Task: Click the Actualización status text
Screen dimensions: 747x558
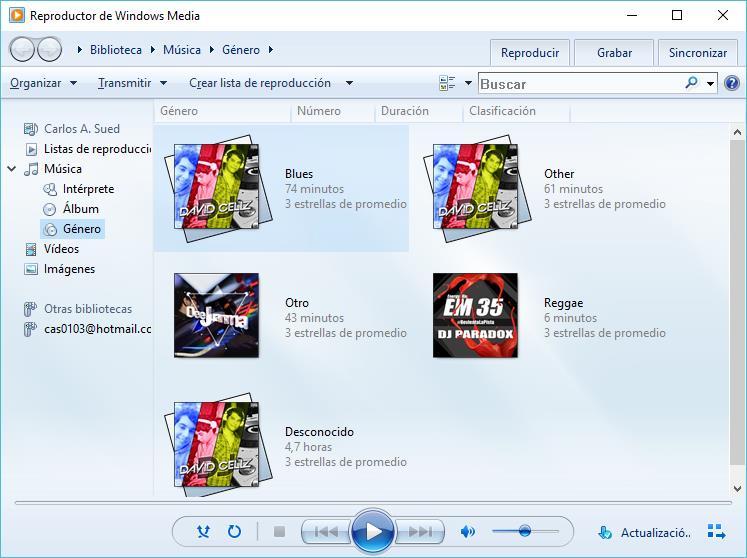Action: [656, 532]
